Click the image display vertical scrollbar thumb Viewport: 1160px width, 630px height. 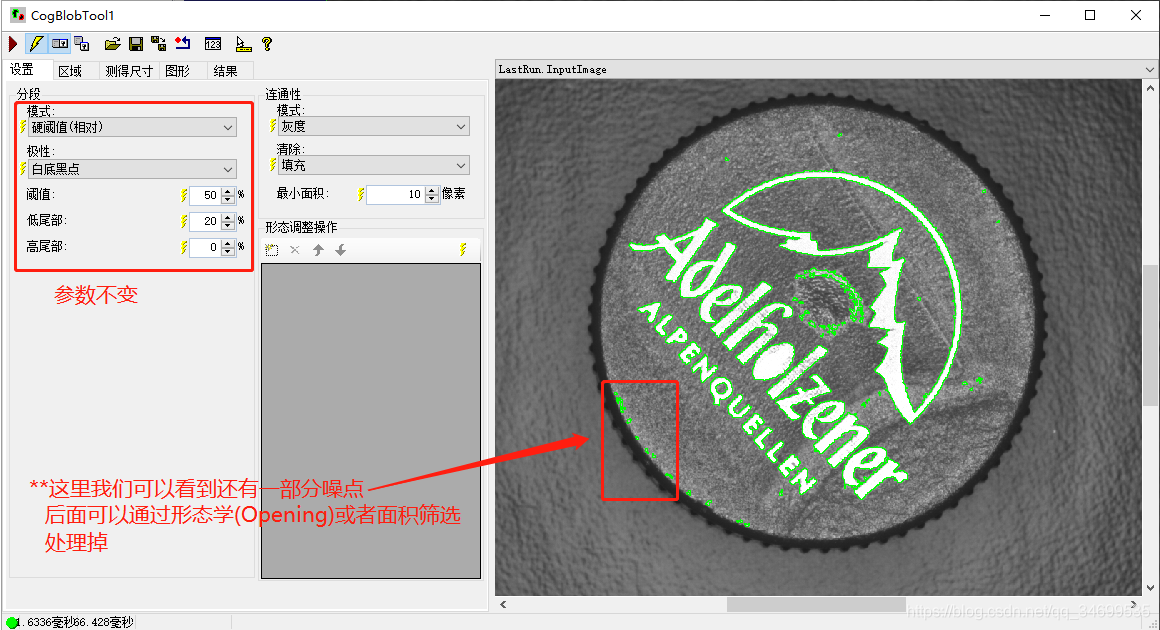(x=1150, y=335)
